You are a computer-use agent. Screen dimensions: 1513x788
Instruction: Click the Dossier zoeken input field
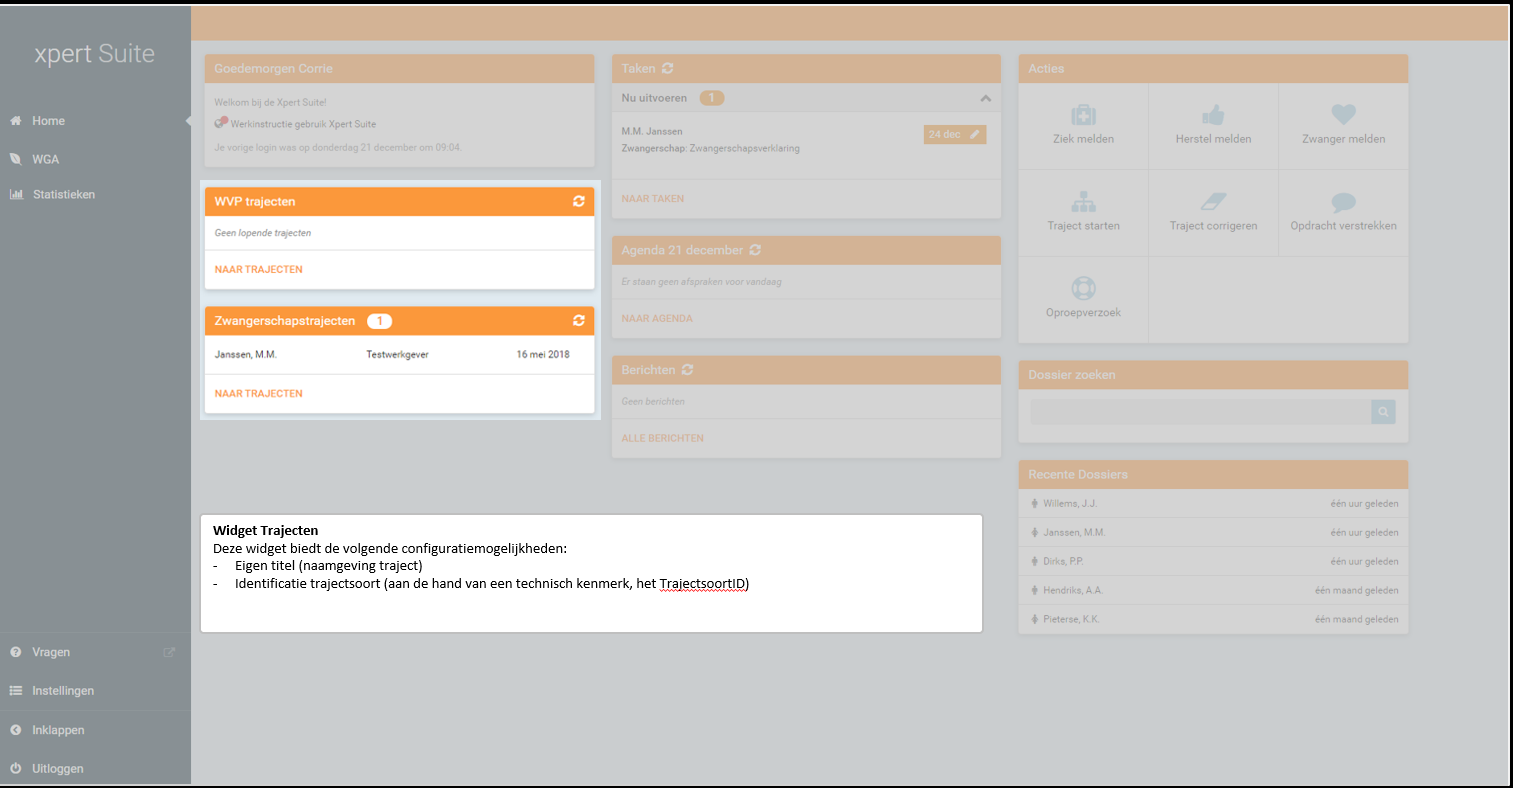[1199, 411]
